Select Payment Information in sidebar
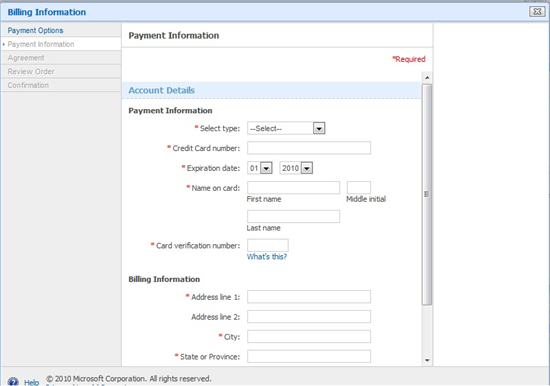550x386 pixels. point(41,44)
